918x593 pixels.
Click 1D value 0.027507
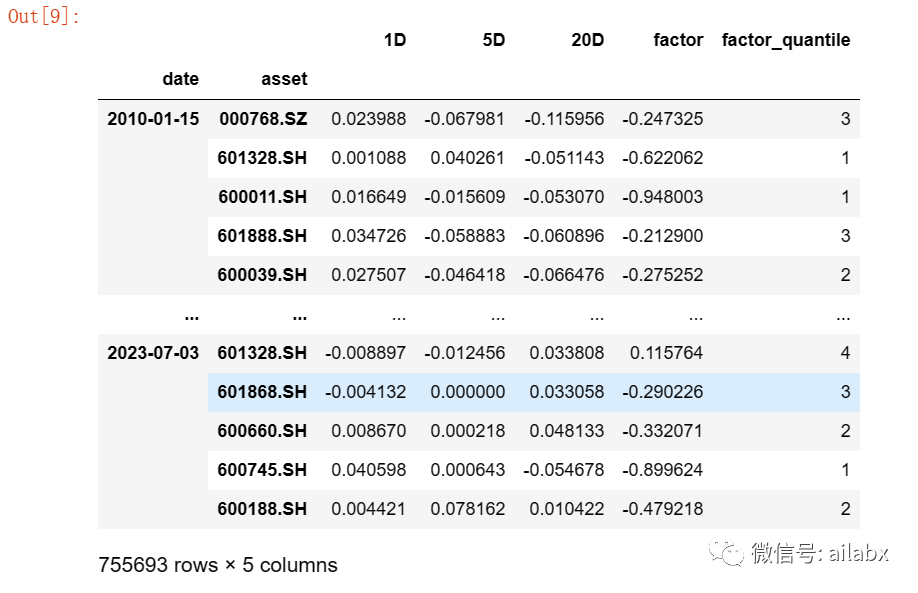(368, 275)
